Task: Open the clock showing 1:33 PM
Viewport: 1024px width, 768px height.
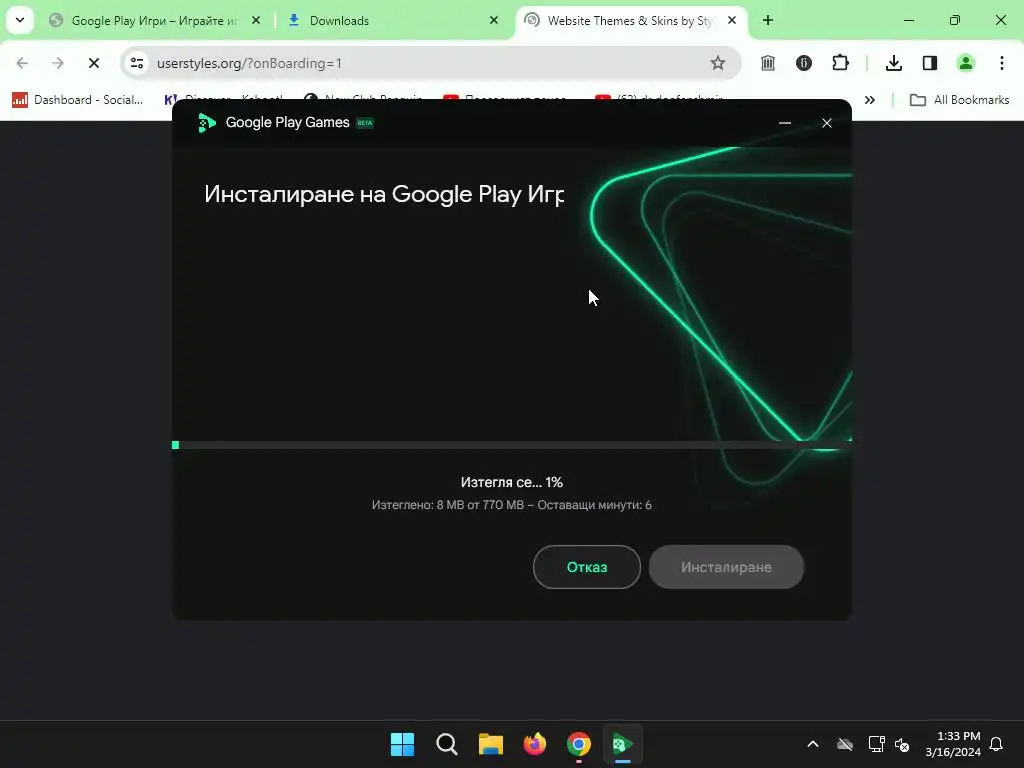Action: tap(953, 744)
